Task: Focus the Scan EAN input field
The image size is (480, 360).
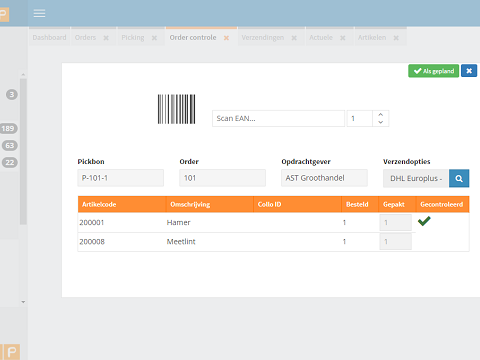Action: click(278, 118)
